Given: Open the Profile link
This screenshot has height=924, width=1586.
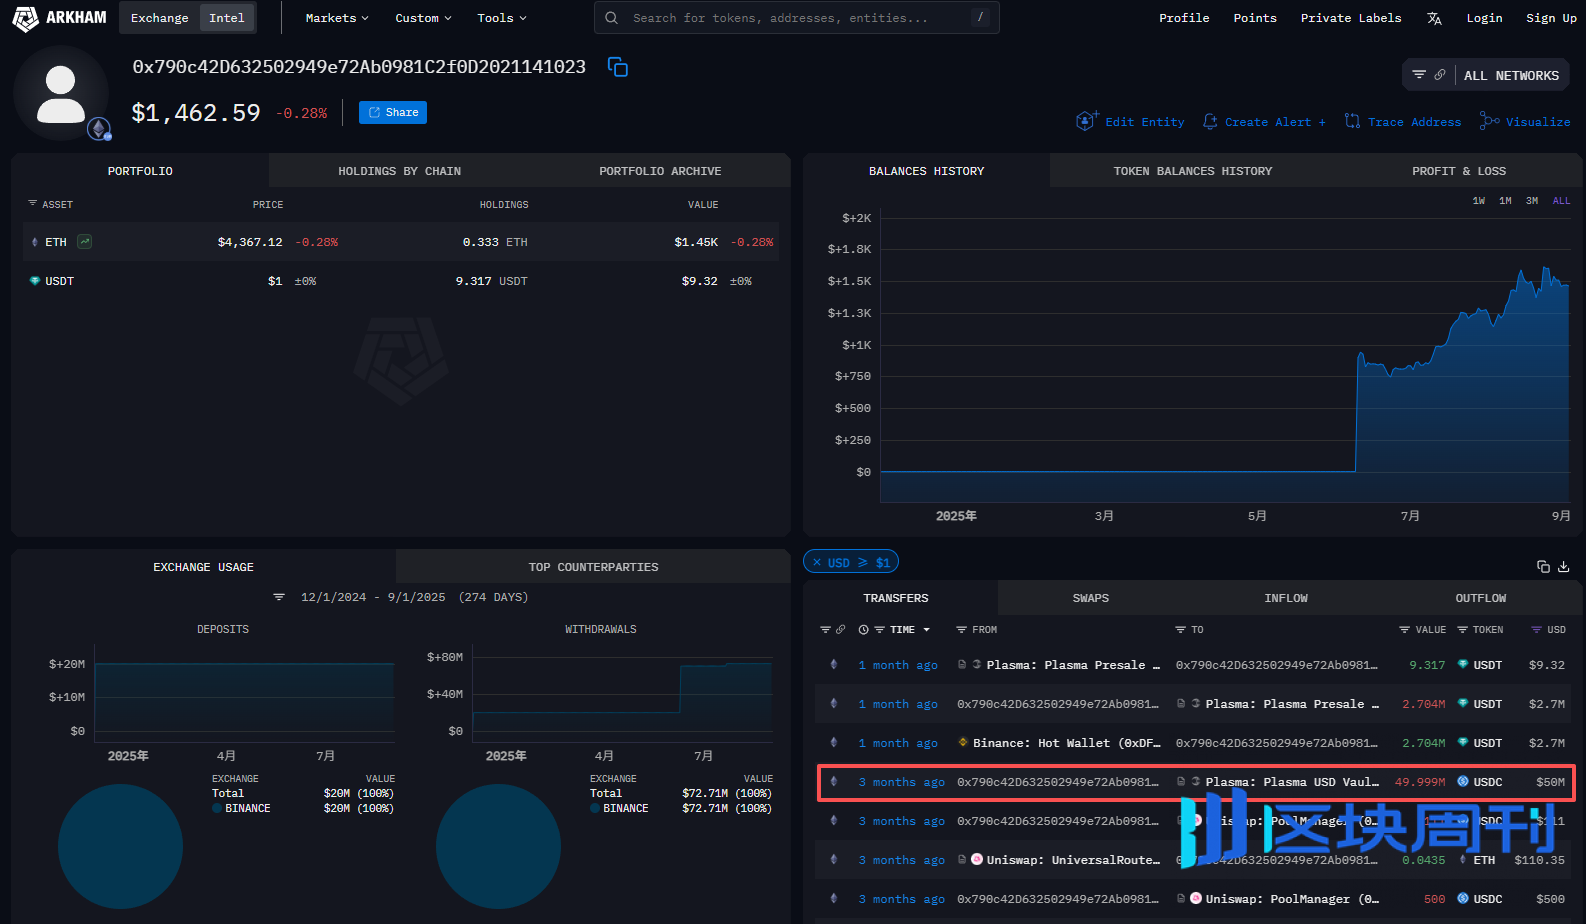Looking at the screenshot, I should [x=1184, y=18].
